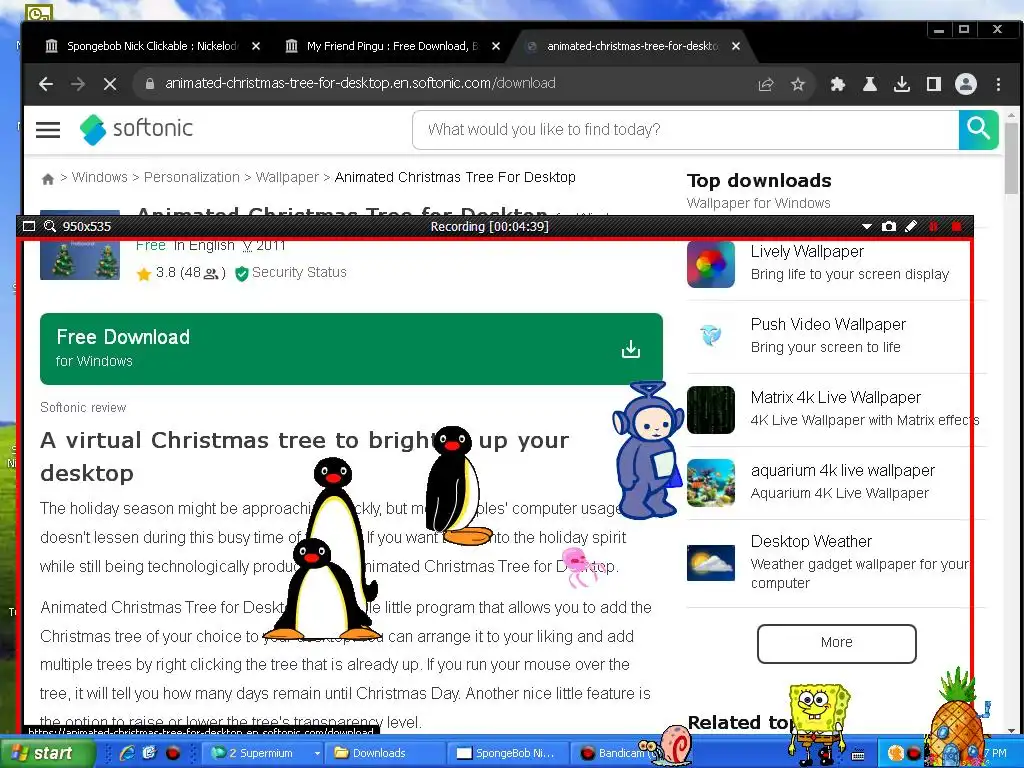Image resolution: width=1024 pixels, height=768 pixels.
Task: Open the Personalization breadcrumb link
Action: coord(192,177)
